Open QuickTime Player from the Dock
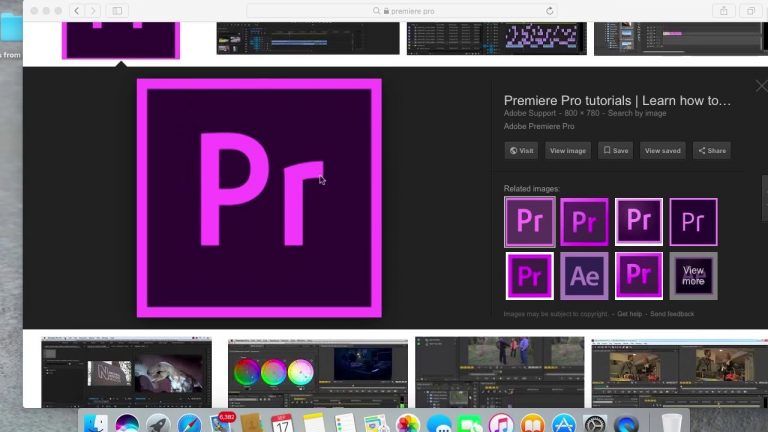768x432 pixels. pyautogui.click(x=626, y=423)
